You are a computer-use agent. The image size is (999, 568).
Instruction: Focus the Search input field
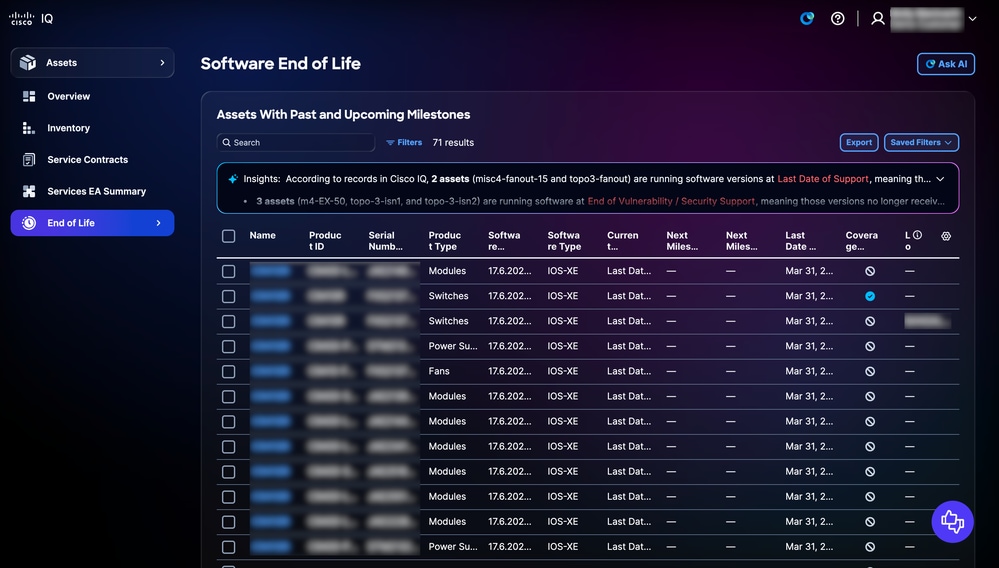[x=296, y=143]
